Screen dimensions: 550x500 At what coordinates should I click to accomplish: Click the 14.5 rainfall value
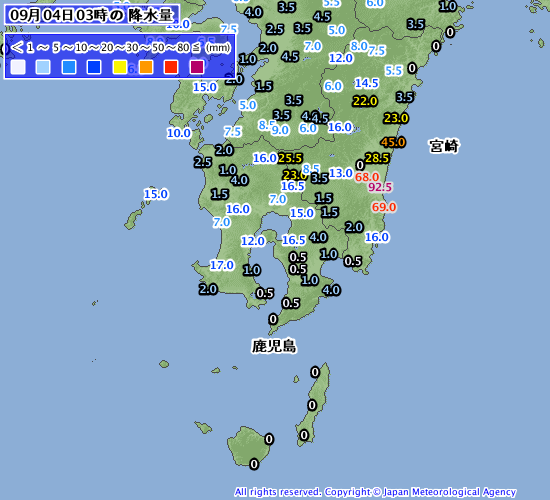pyautogui.click(x=367, y=83)
